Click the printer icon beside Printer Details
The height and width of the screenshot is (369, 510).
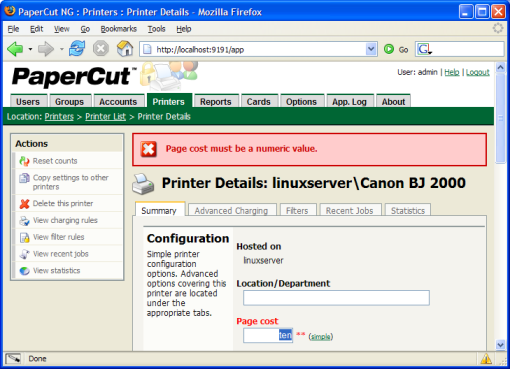(143, 184)
